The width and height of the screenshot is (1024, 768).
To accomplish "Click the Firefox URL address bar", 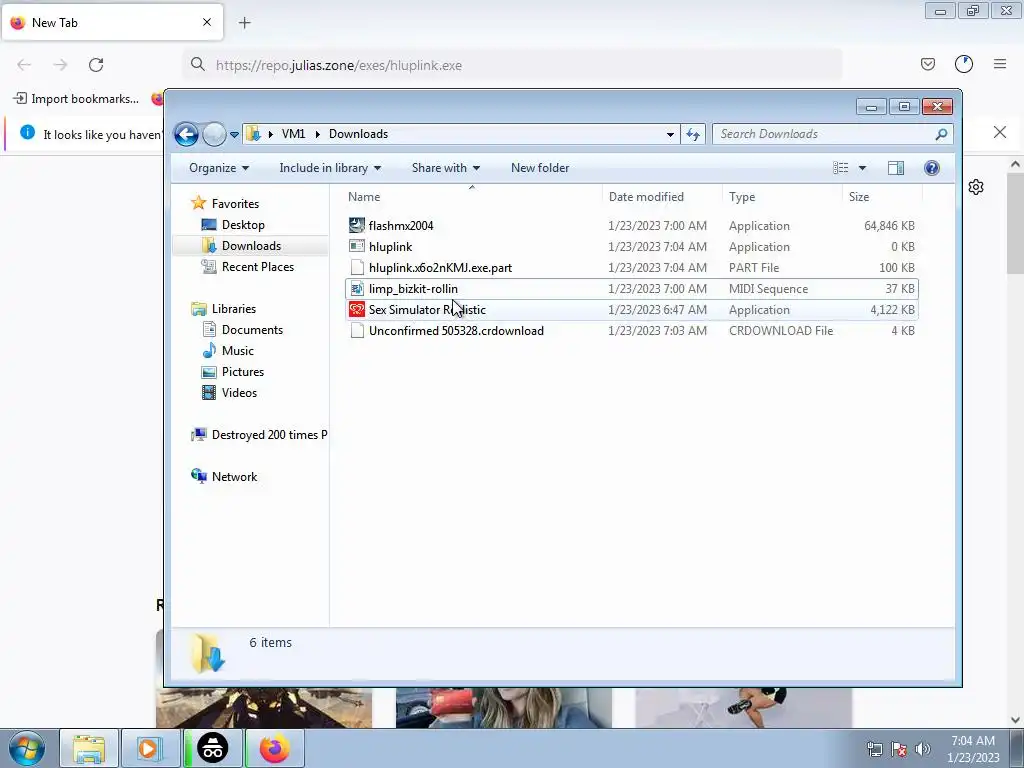I will point(512,65).
